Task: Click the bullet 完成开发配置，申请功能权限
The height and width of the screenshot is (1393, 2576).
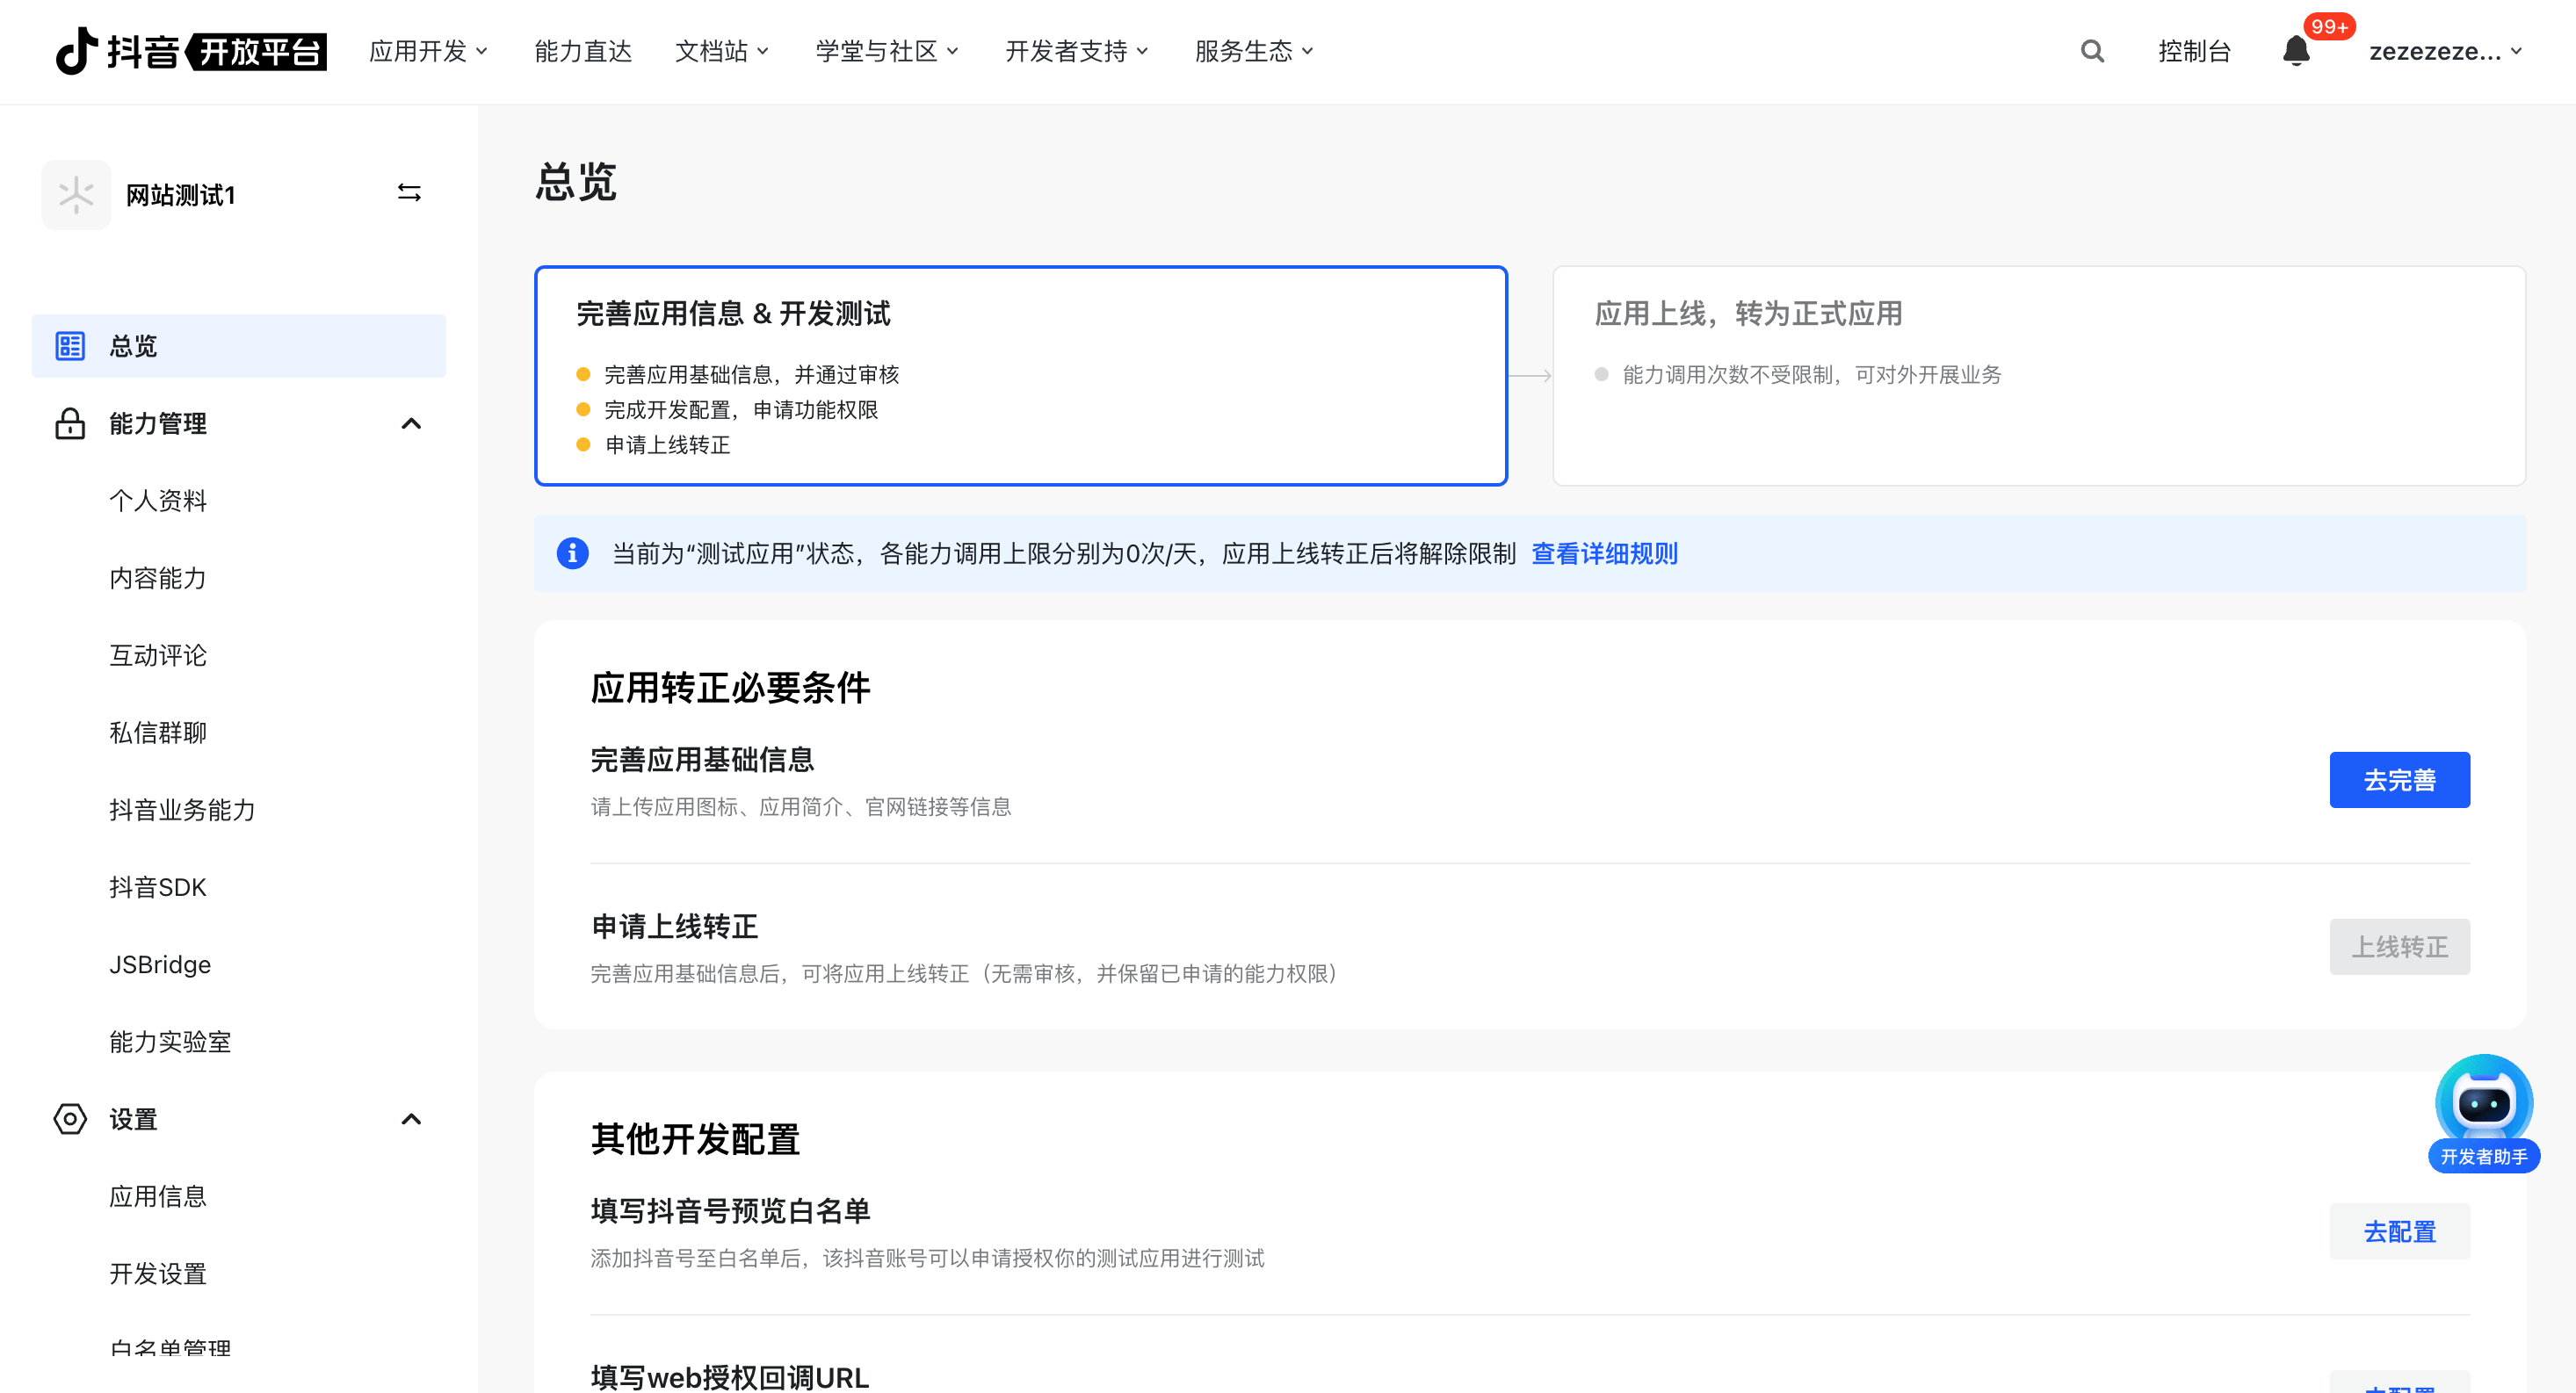Action: [x=741, y=410]
